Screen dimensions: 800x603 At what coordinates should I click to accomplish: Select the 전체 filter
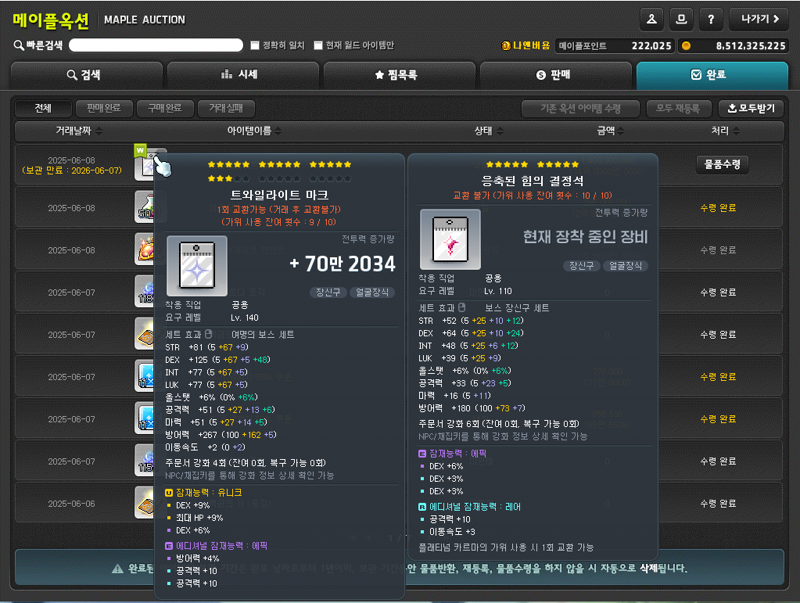(x=43, y=108)
